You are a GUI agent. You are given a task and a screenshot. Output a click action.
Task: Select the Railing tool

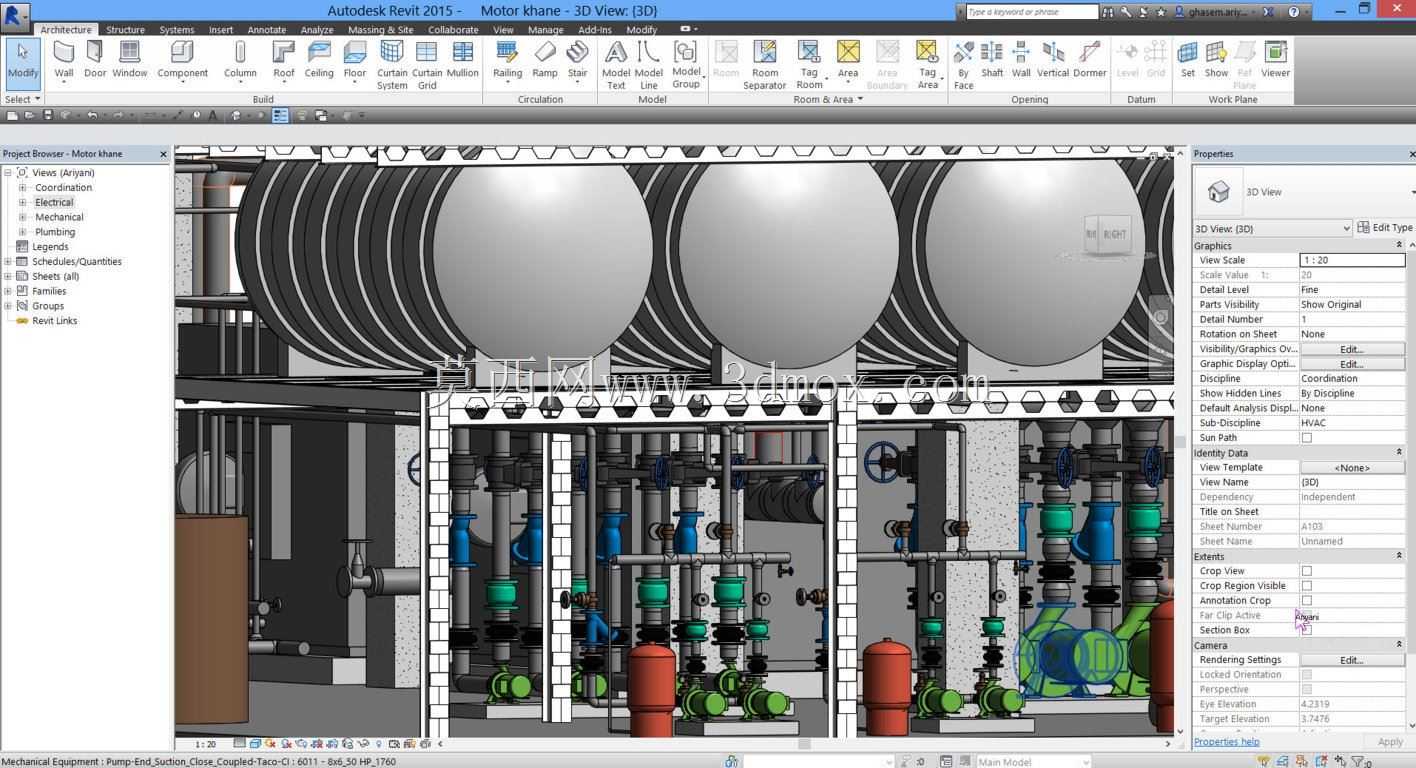(x=507, y=60)
